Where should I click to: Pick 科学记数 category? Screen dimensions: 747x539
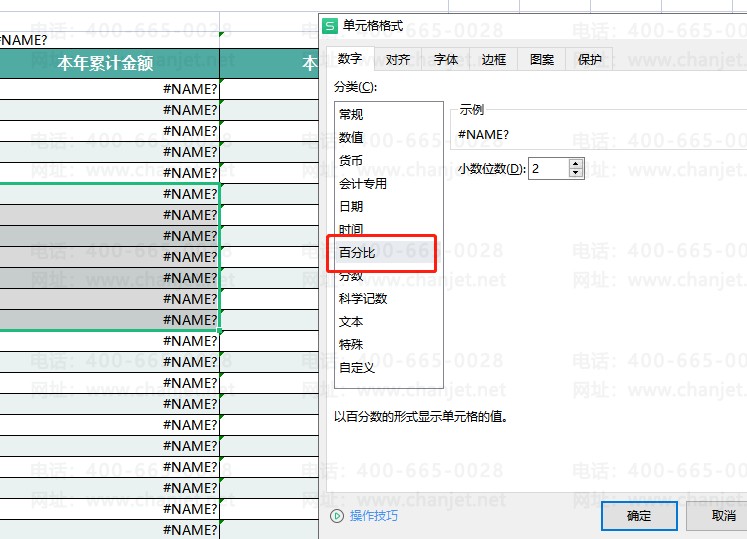click(x=363, y=299)
